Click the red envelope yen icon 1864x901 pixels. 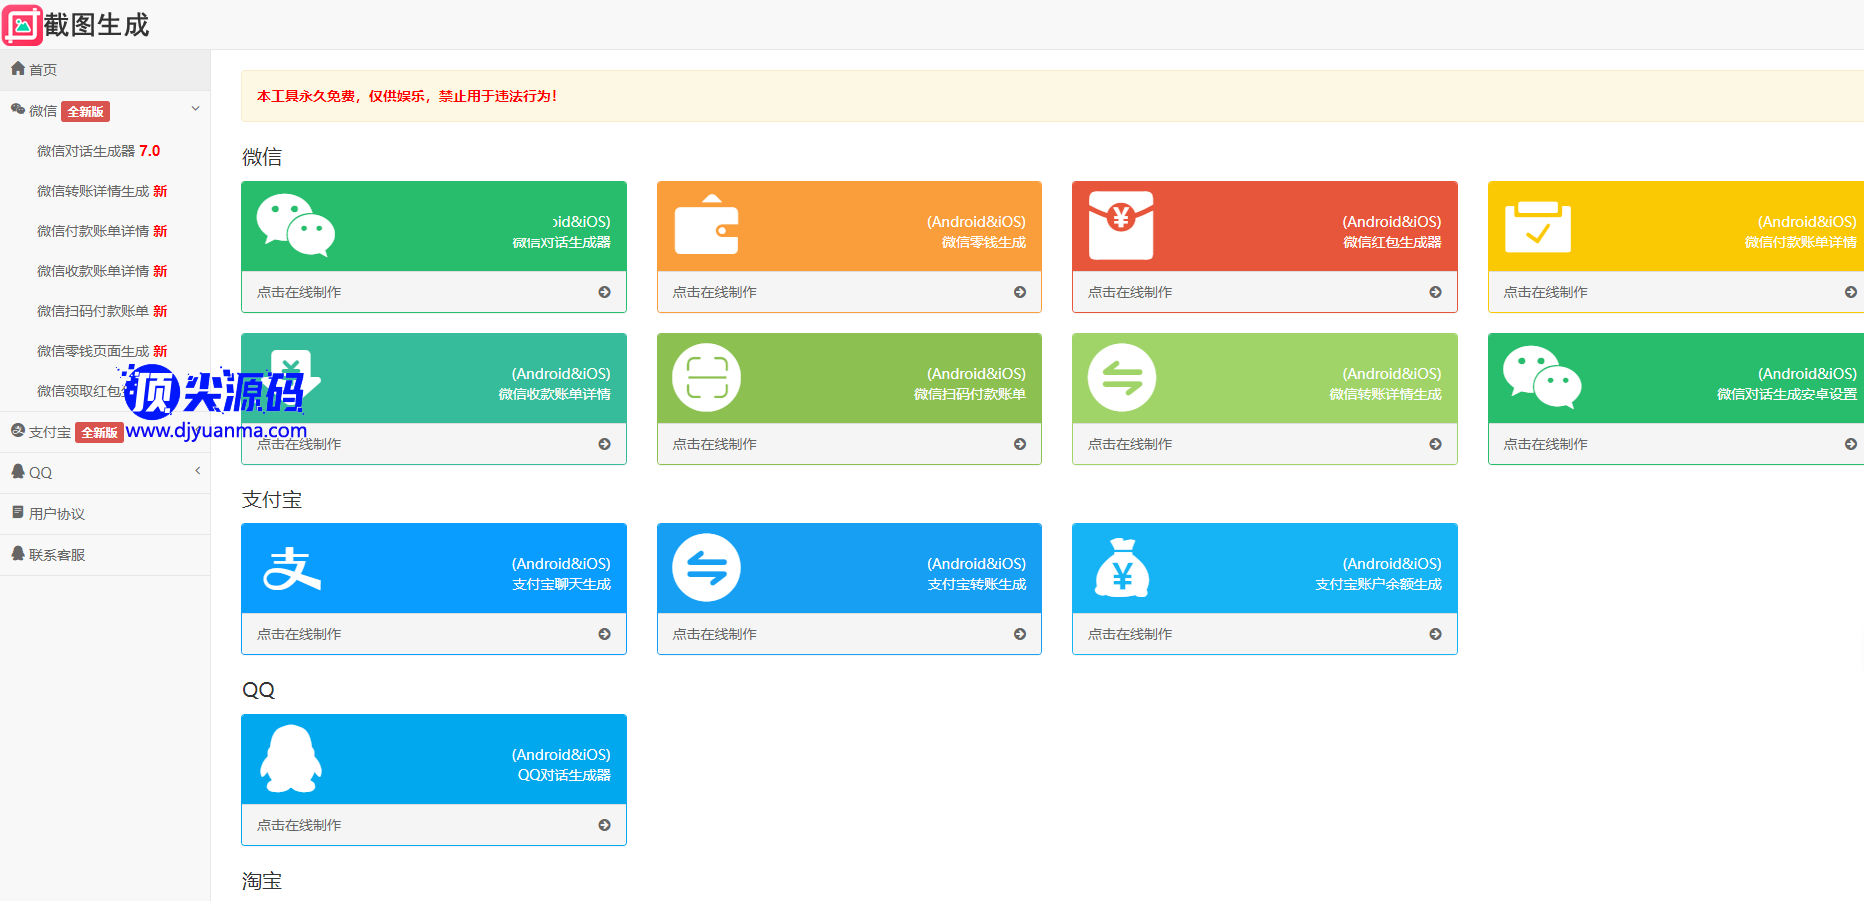1121,225
